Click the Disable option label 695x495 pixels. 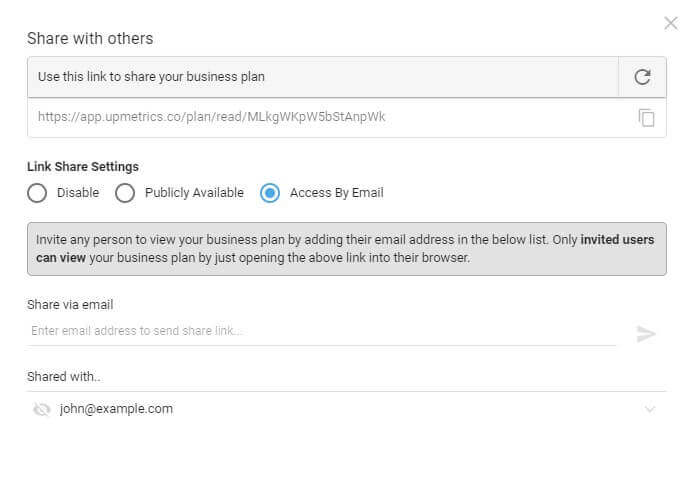[x=78, y=193]
